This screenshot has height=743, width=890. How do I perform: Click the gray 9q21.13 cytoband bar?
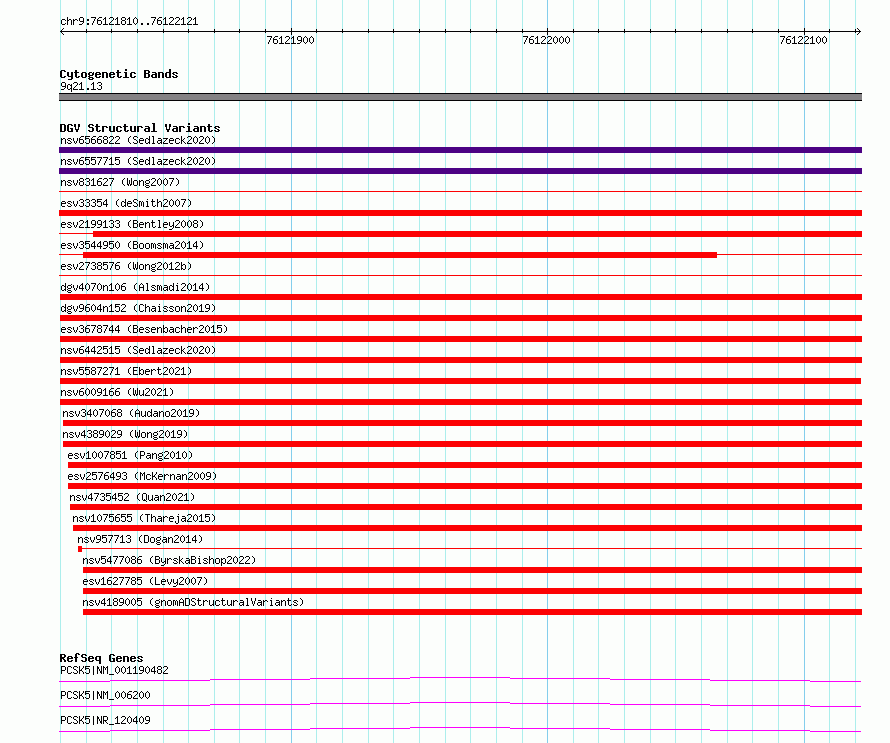point(460,97)
